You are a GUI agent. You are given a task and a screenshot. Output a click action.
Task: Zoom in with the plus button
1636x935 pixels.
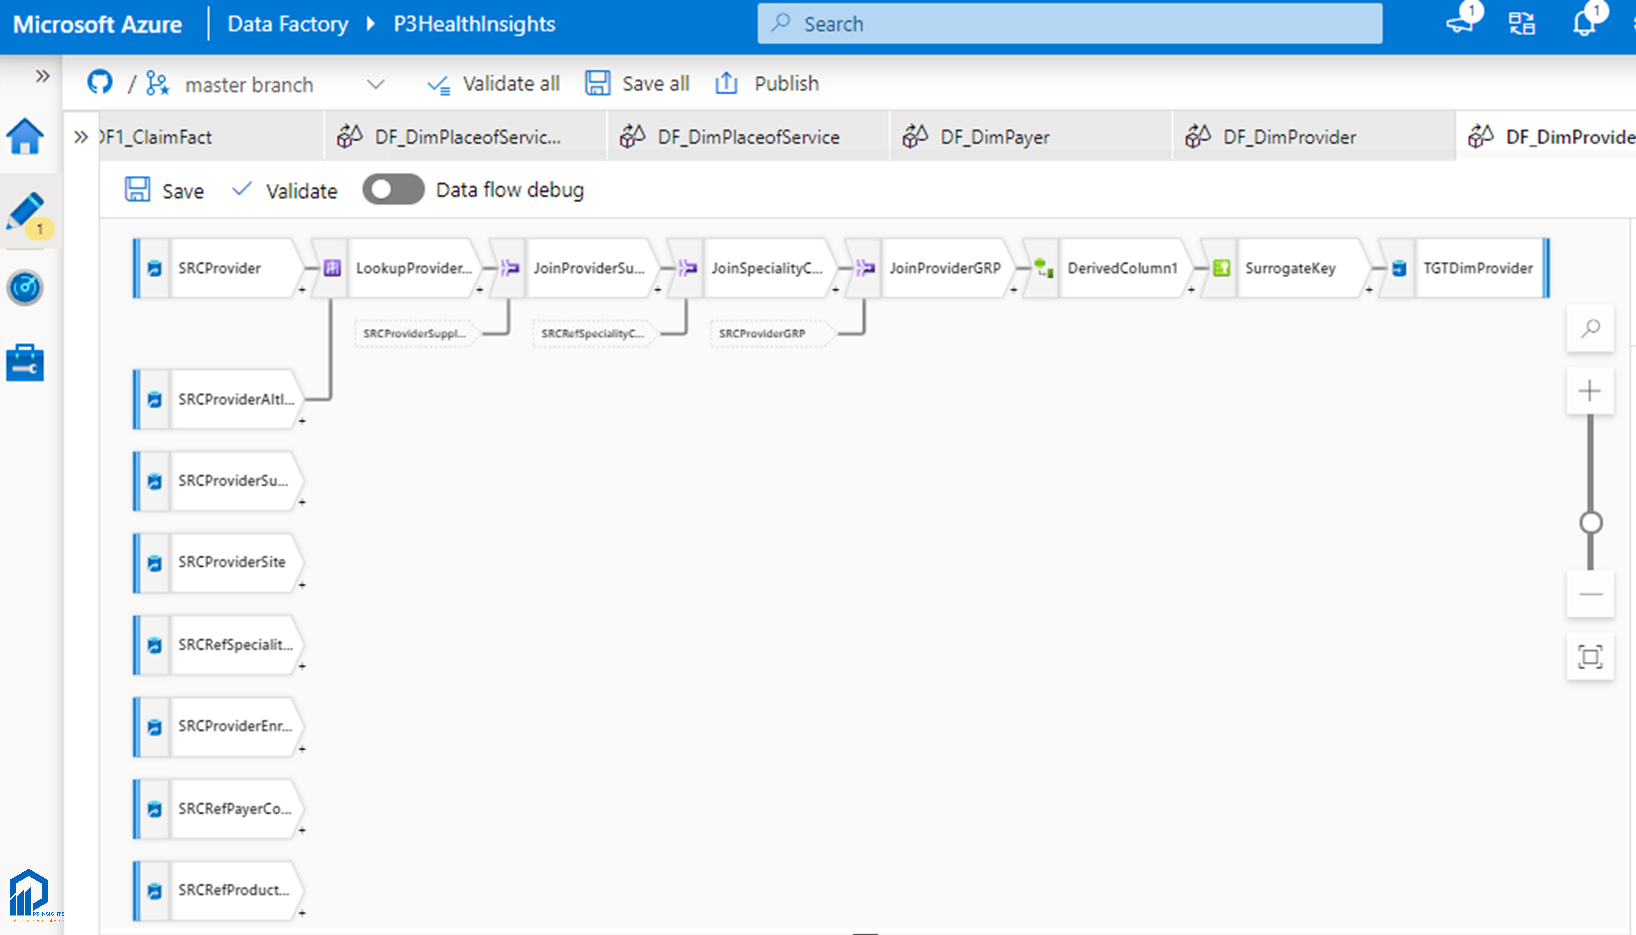coord(1590,391)
